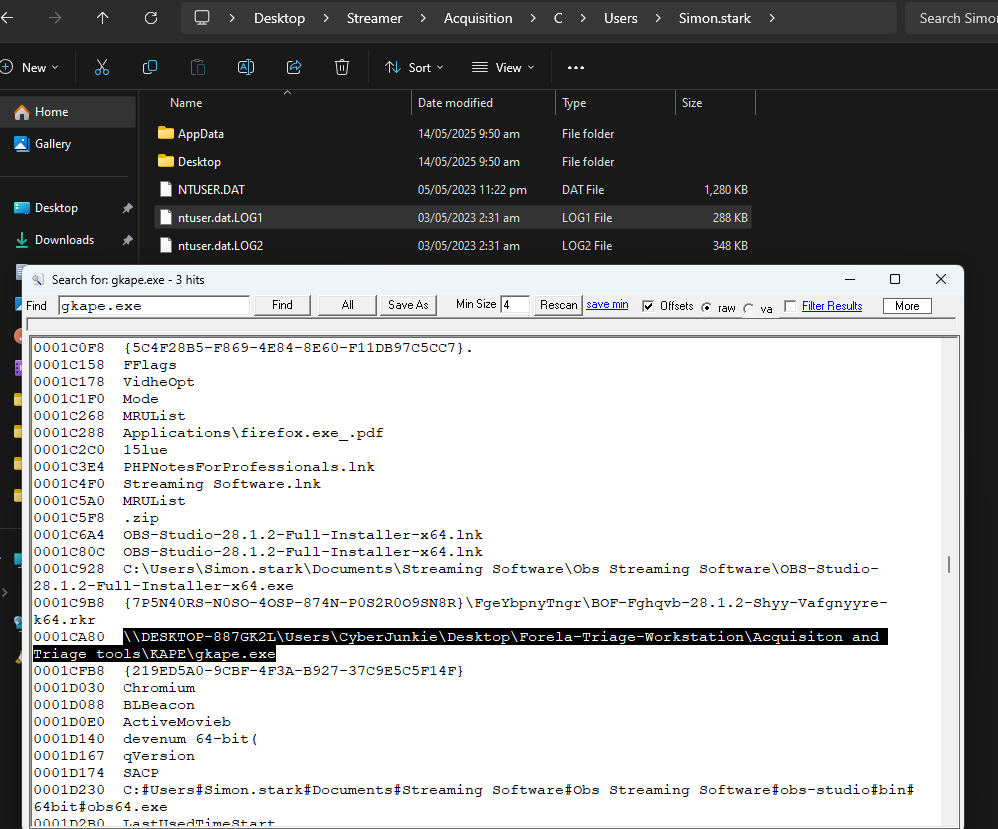The height and width of the screenshot is (829, 998).
Task: Click the Share icon
Action: point(294,67)
